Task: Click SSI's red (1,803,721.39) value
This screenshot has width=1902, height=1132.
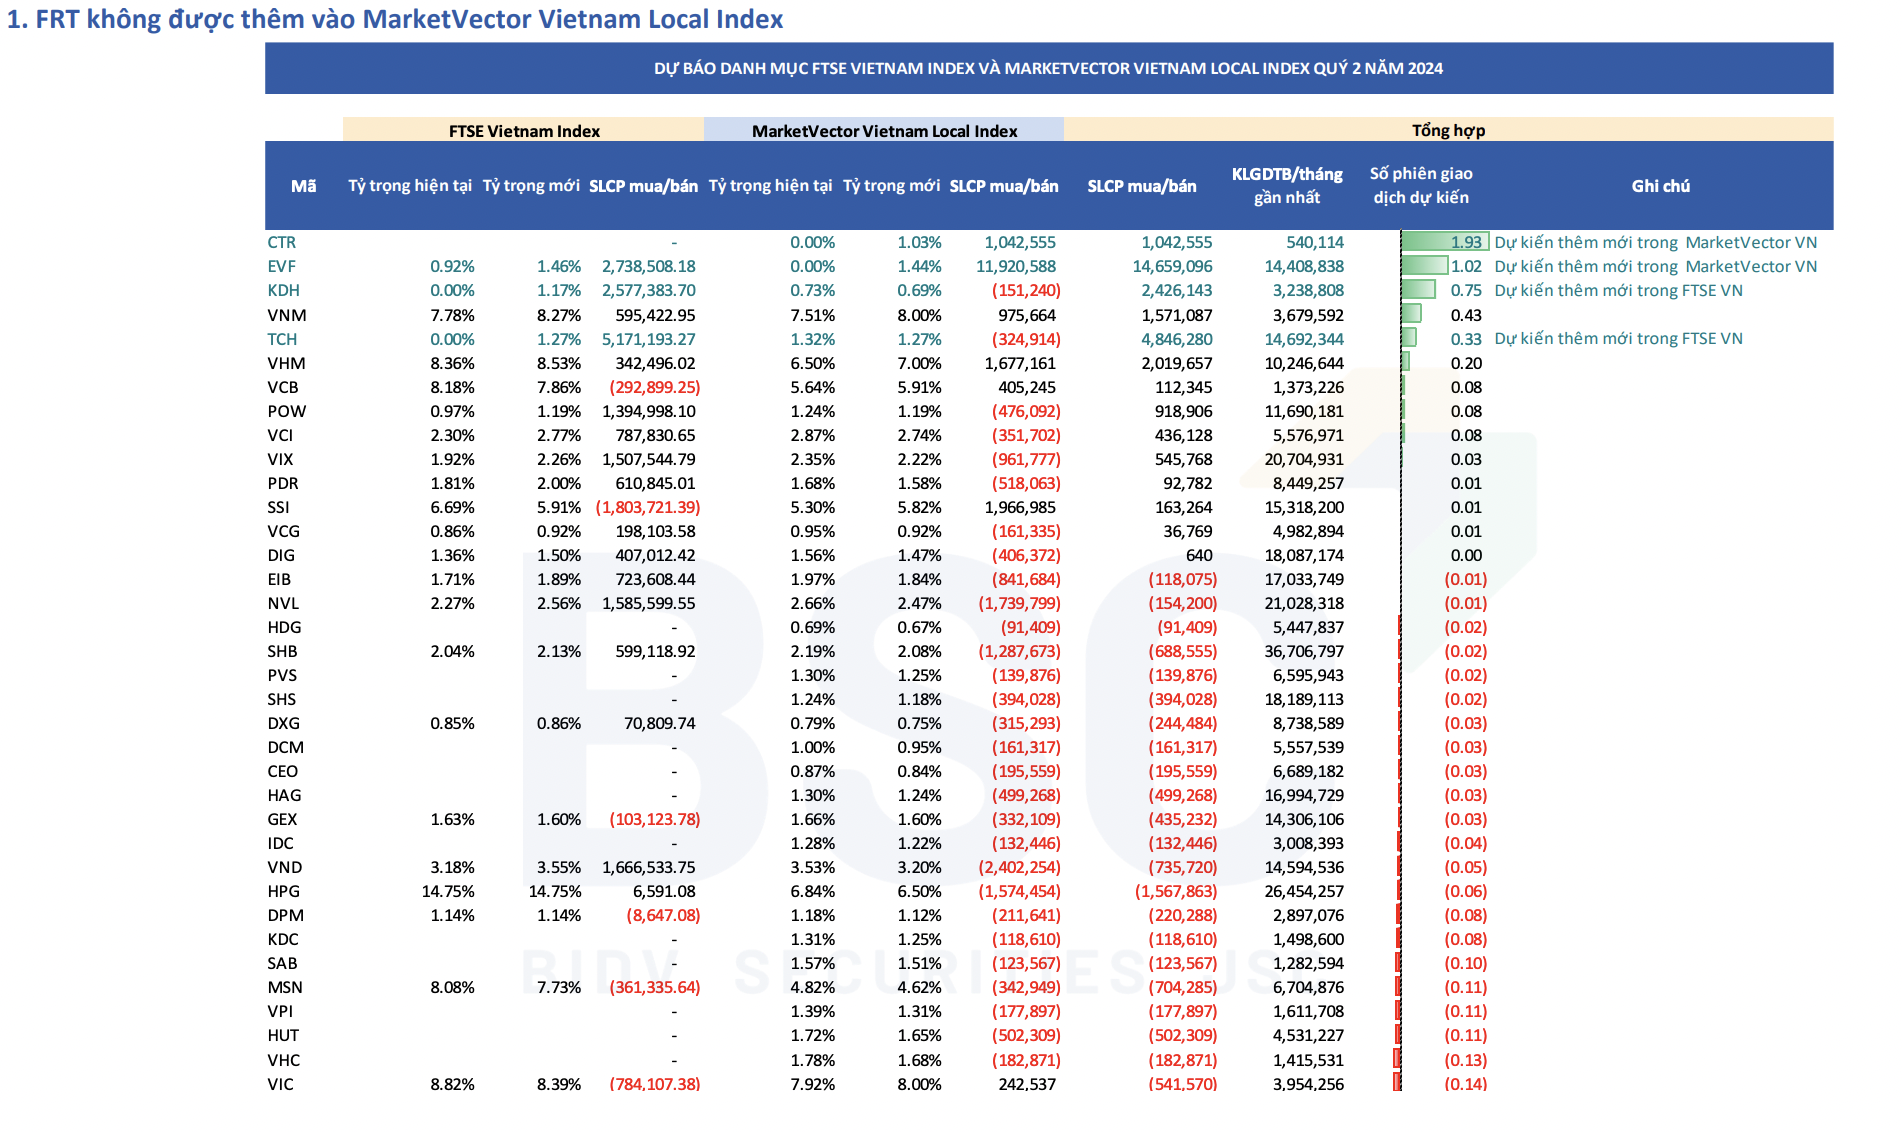Action: pyautogui.click(x=648, y=507)
